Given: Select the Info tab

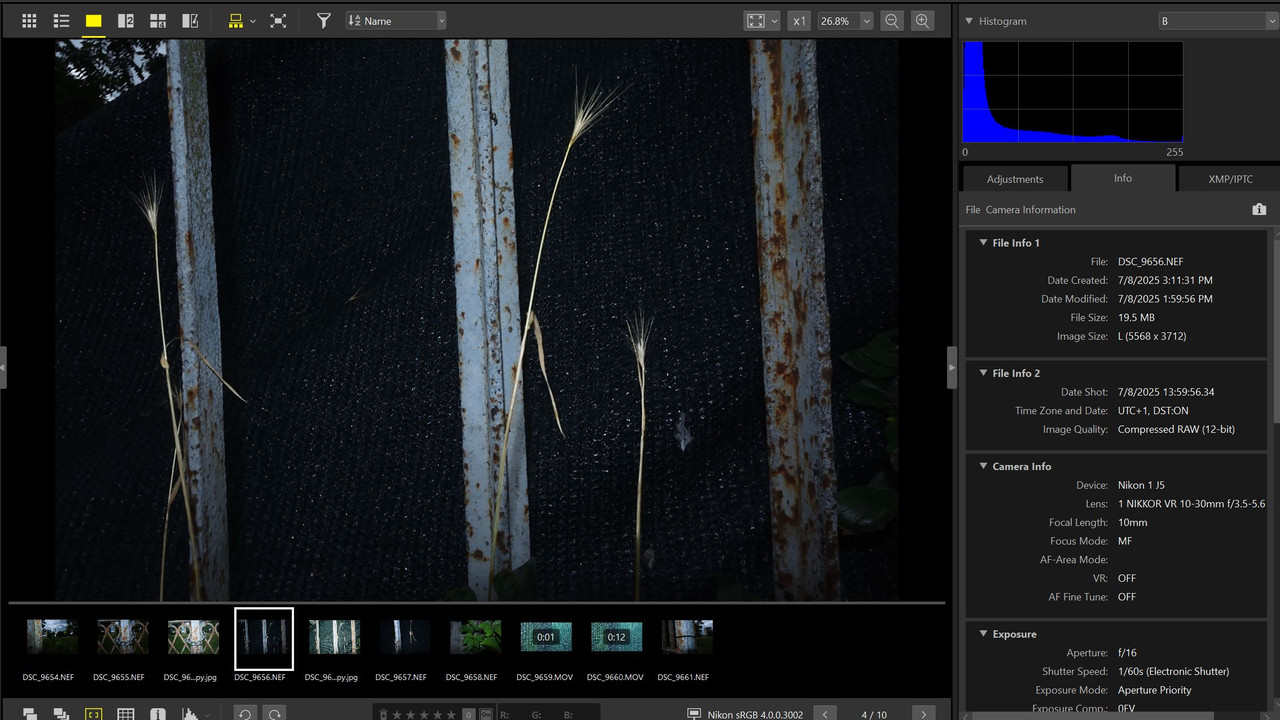Looking at the screenshot, I should [x=1123, y=178].
